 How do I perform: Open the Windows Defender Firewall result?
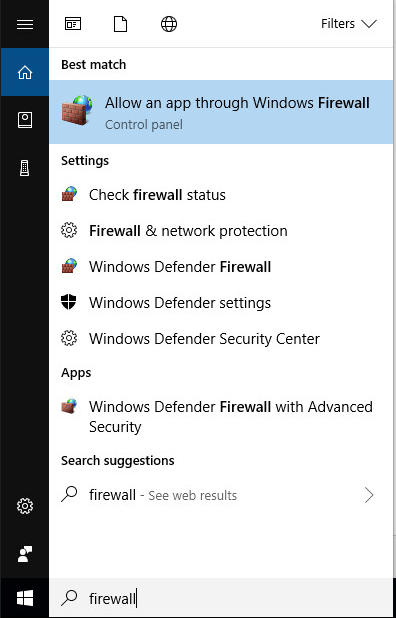tap(221, 267)
